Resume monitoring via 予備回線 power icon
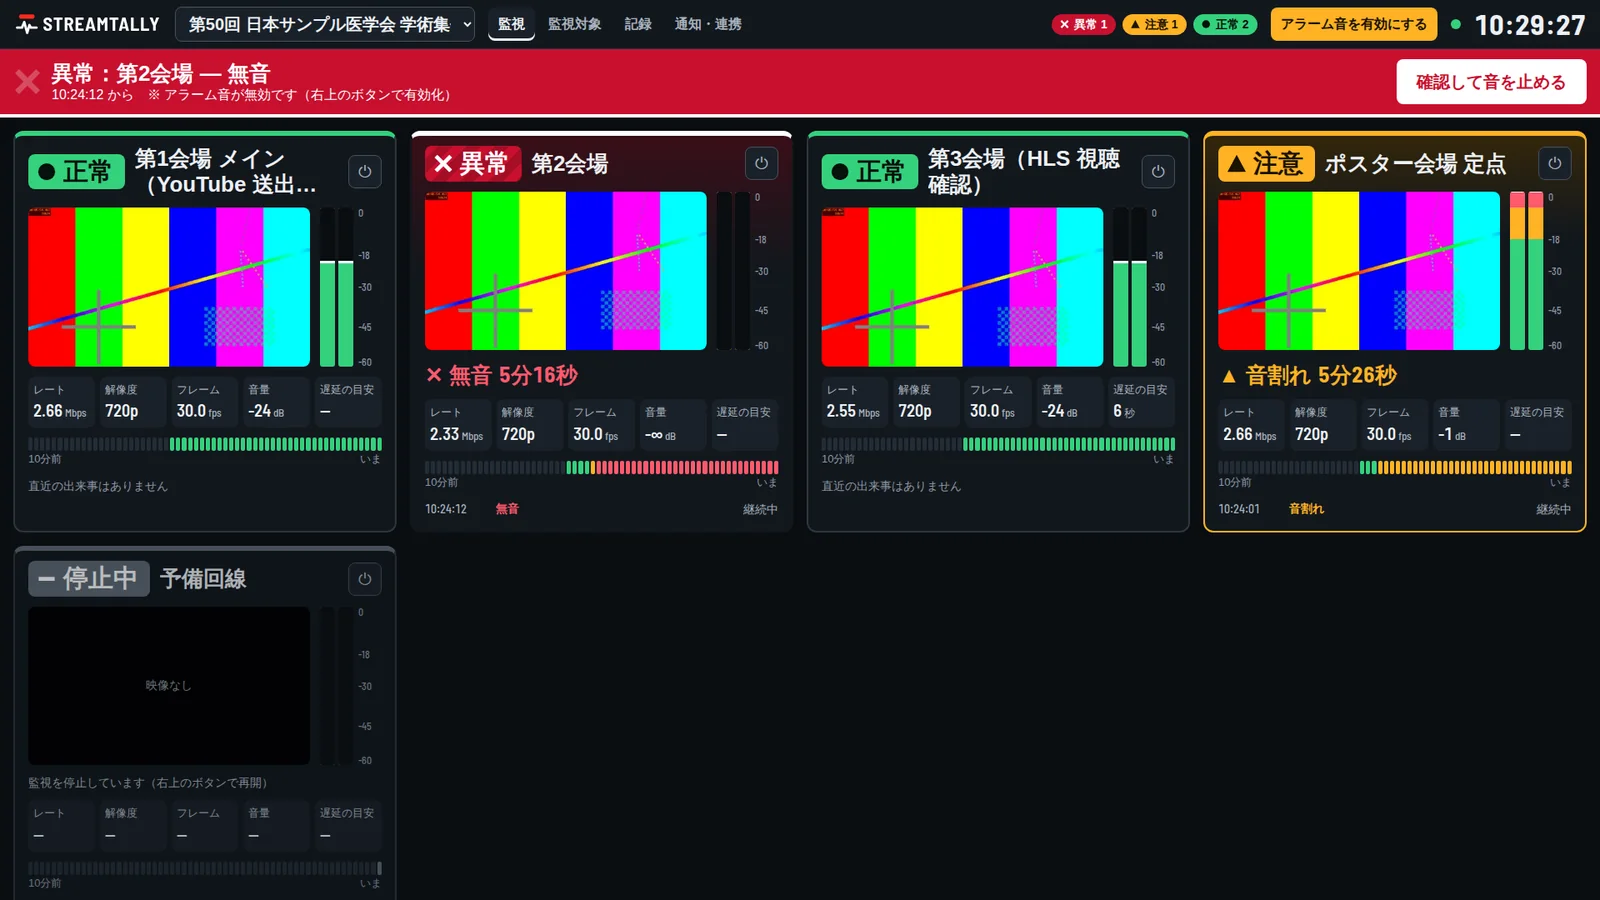This screenshot has height=900, width=1600. tap(365, 579)
